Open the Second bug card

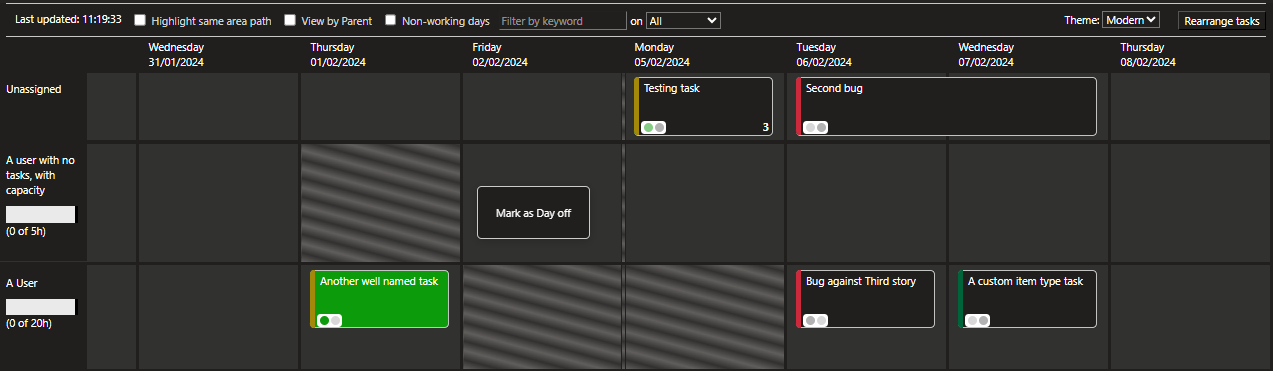(946, 106)
